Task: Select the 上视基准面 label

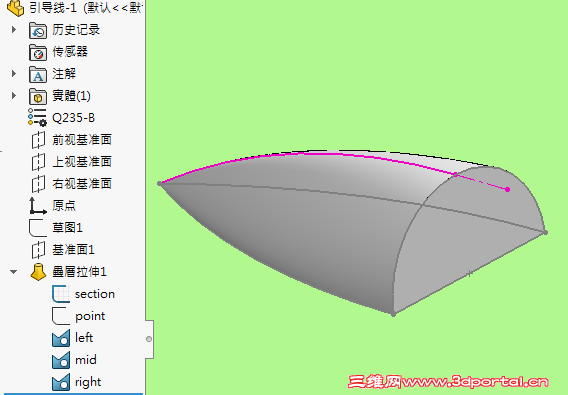Action: (82, 162)
